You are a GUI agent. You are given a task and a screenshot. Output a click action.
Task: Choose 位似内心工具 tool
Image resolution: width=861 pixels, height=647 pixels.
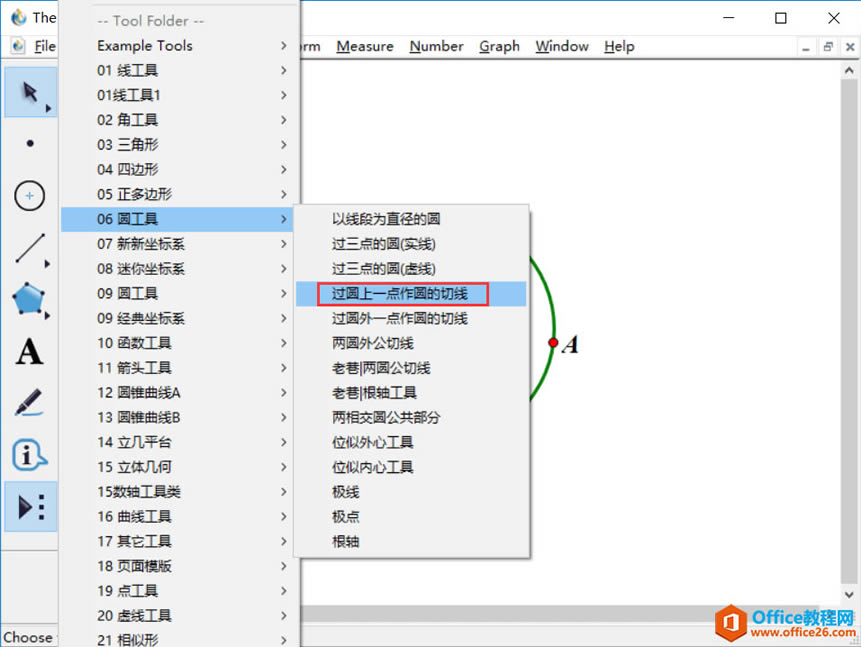411,467
